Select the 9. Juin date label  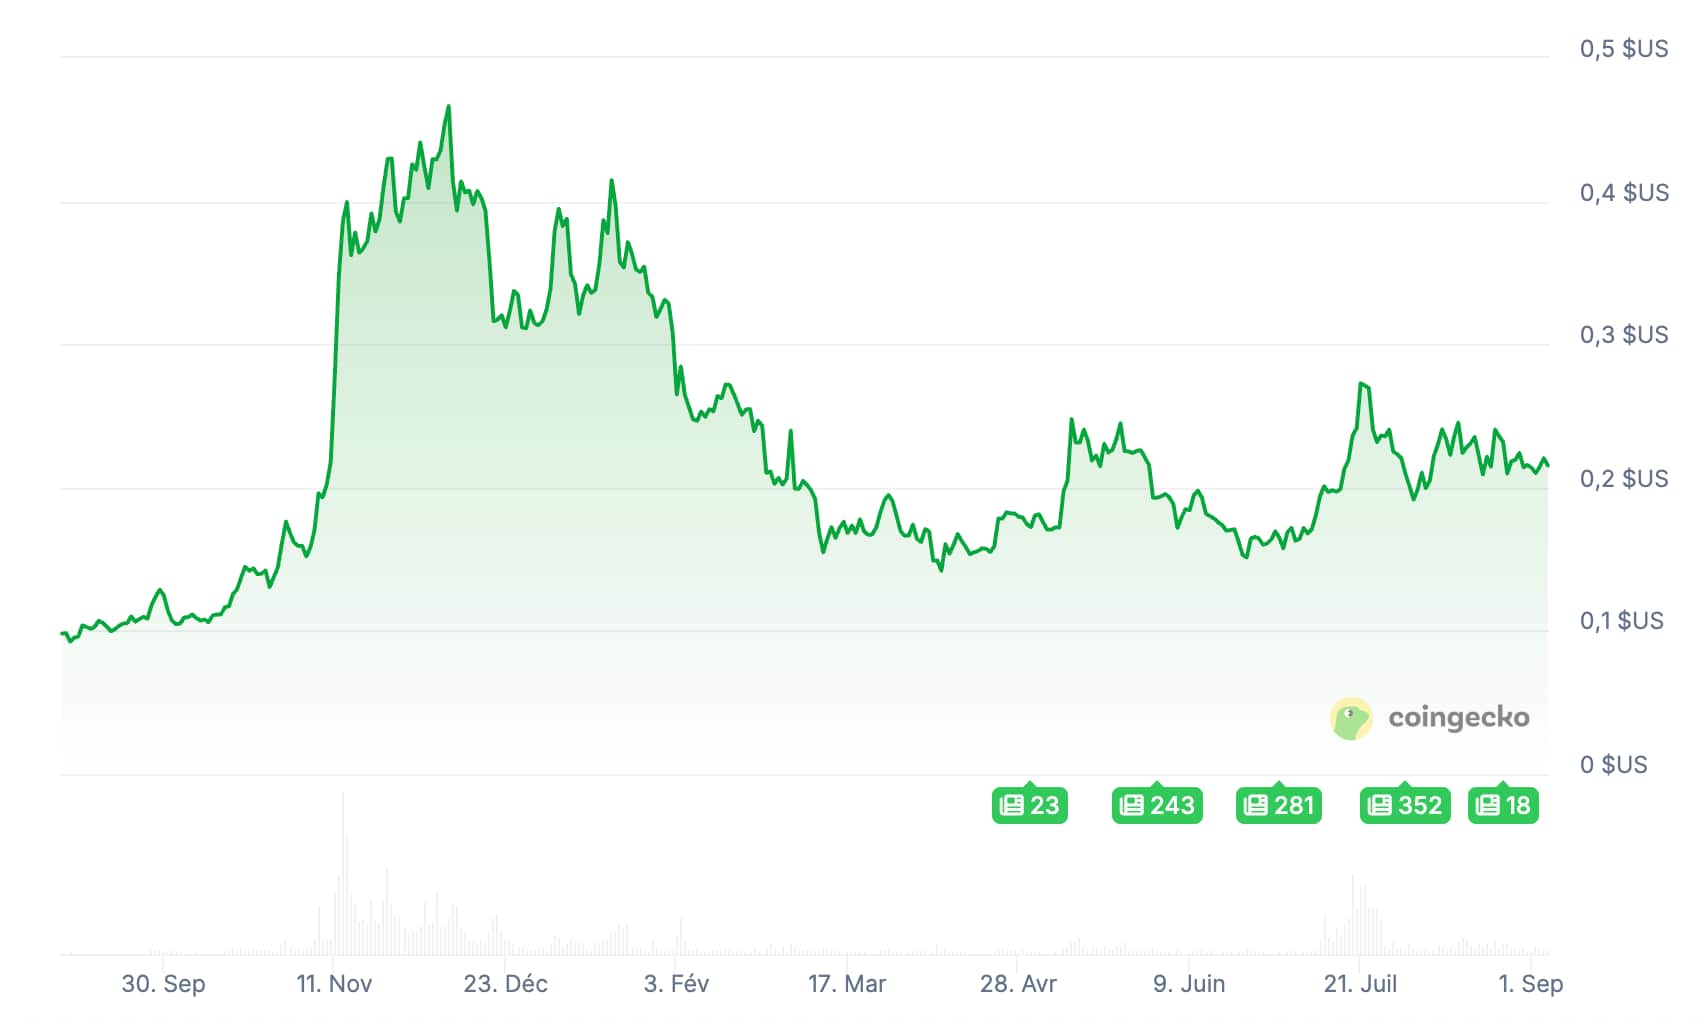(x=1189, y=984)
